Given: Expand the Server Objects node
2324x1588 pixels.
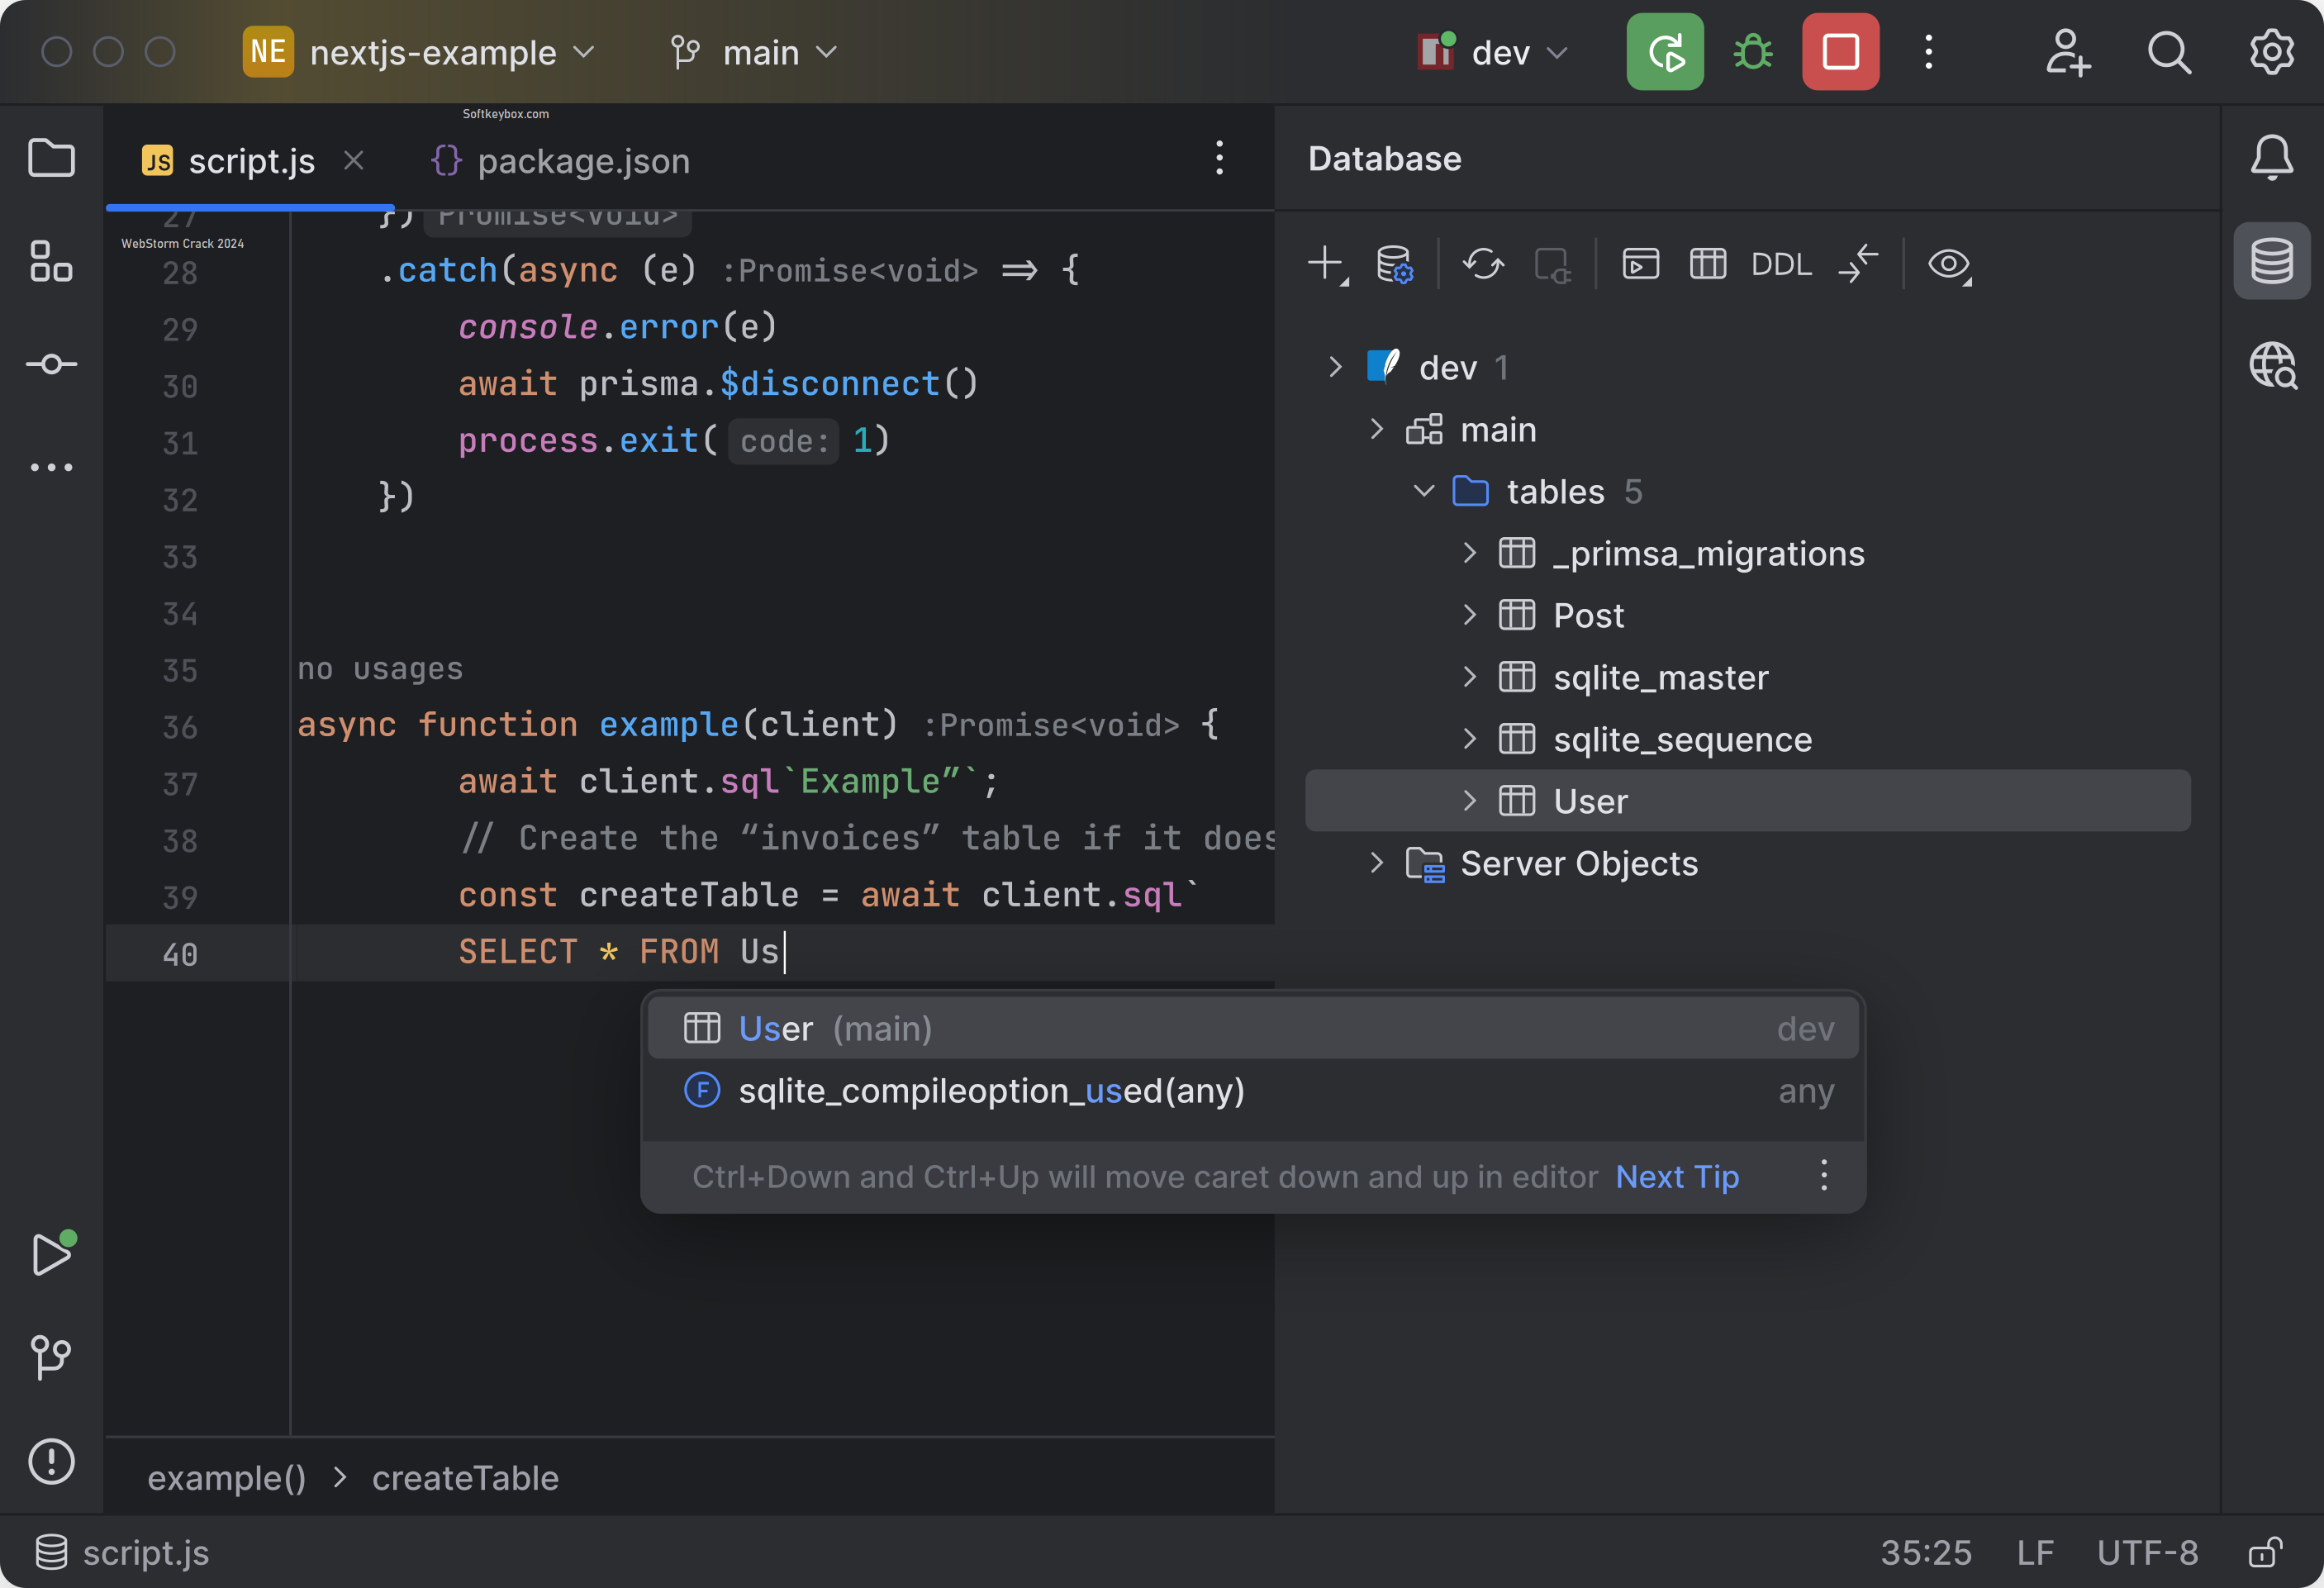Looking at the screenshot, I should (1377, 863).
